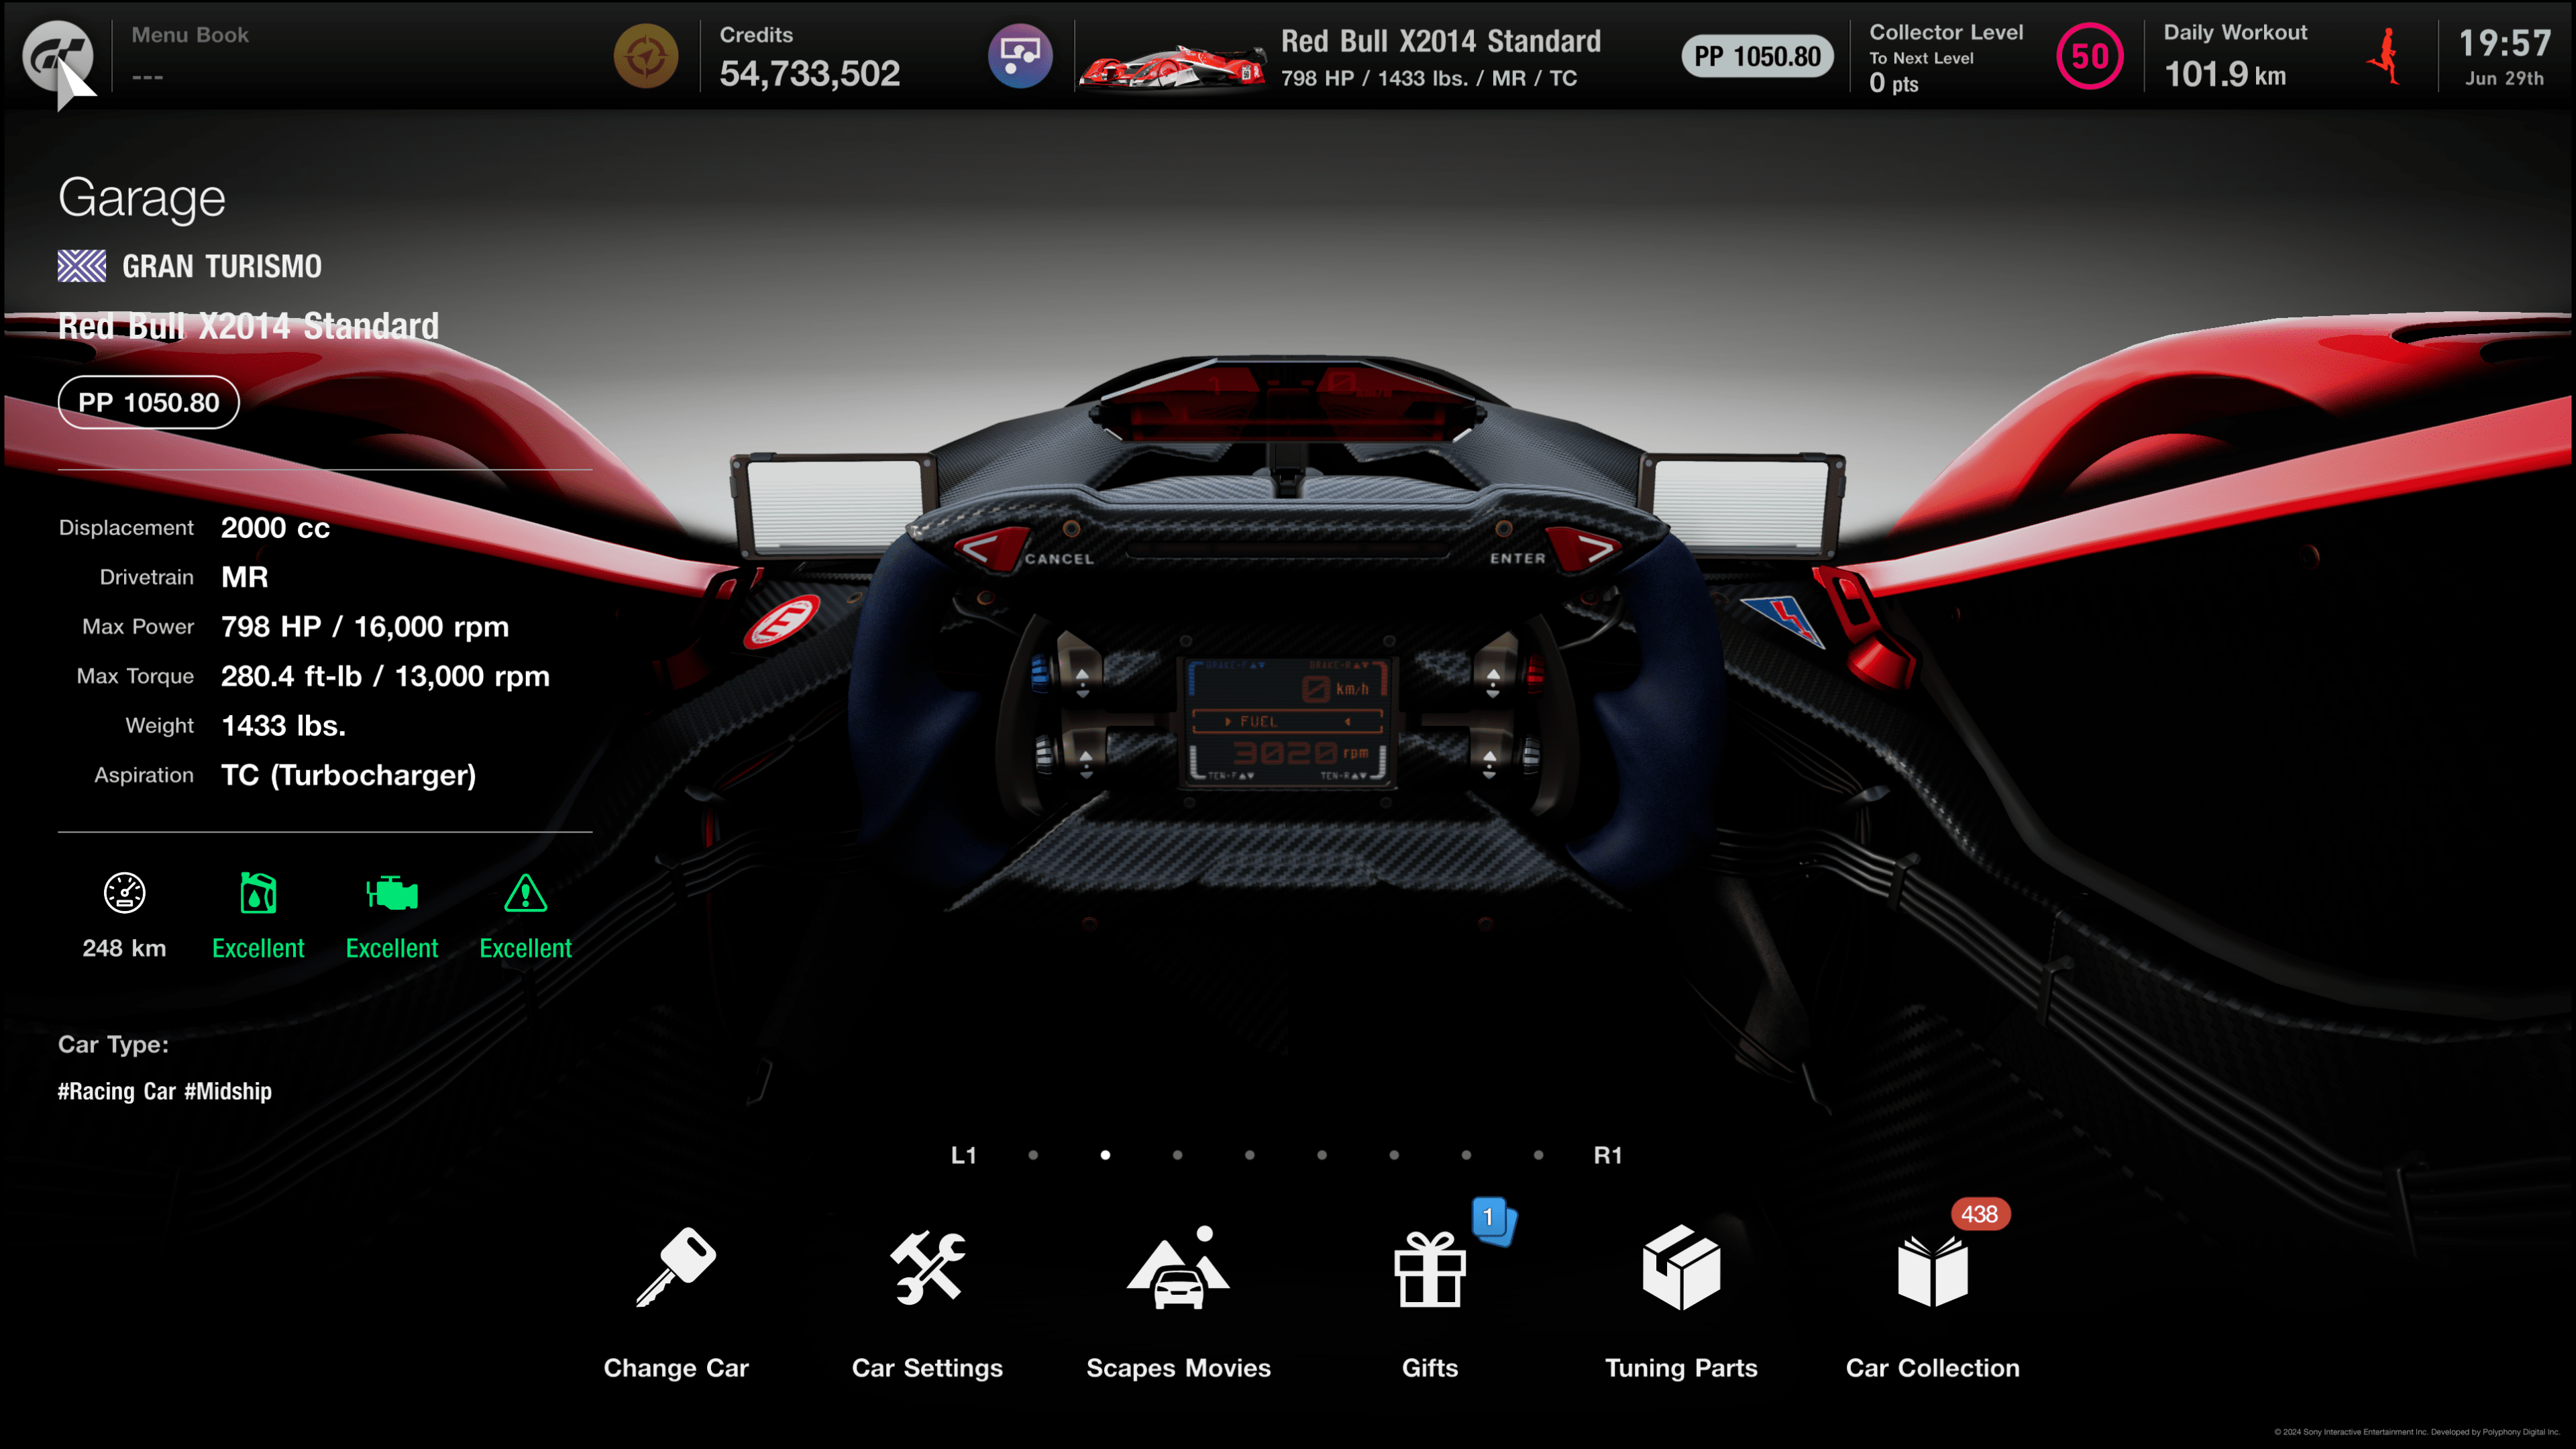
Task: Click the engine condition icon
Action: 392,893
